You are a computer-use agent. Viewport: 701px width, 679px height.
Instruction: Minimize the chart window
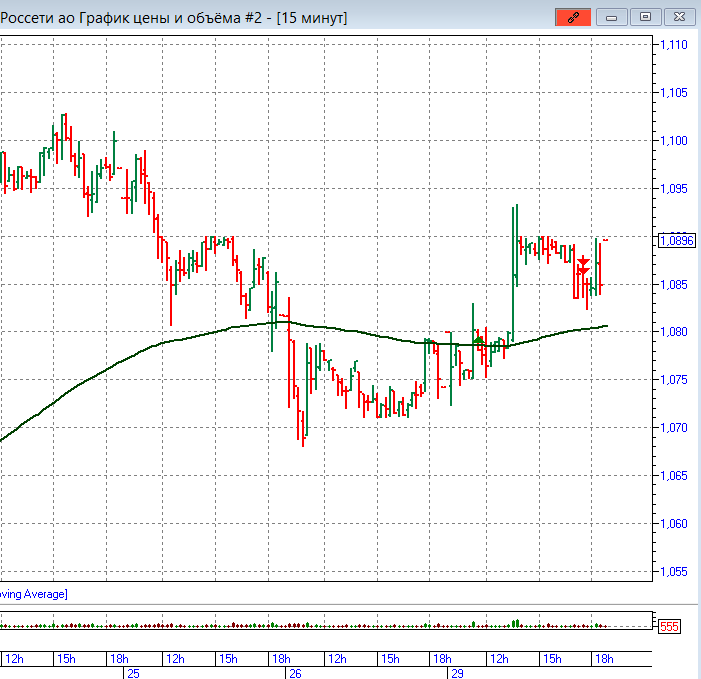tap(612, 17)
